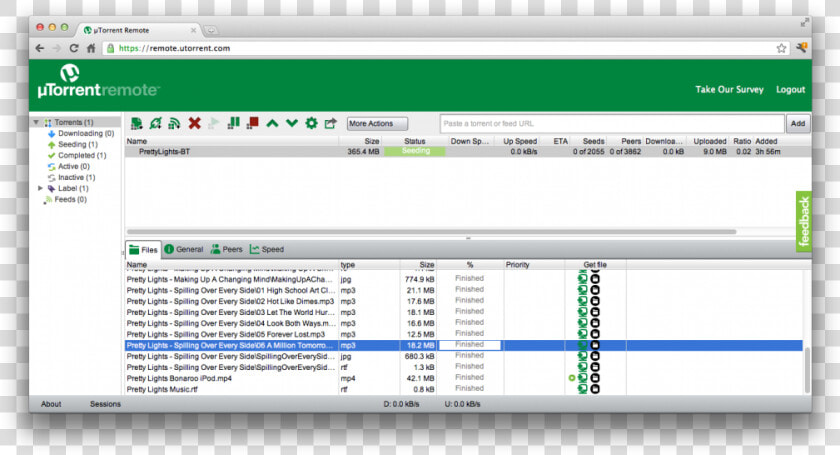
Task: Click the grayed-out start torrent play icon
Action: [x=213, y=123]
